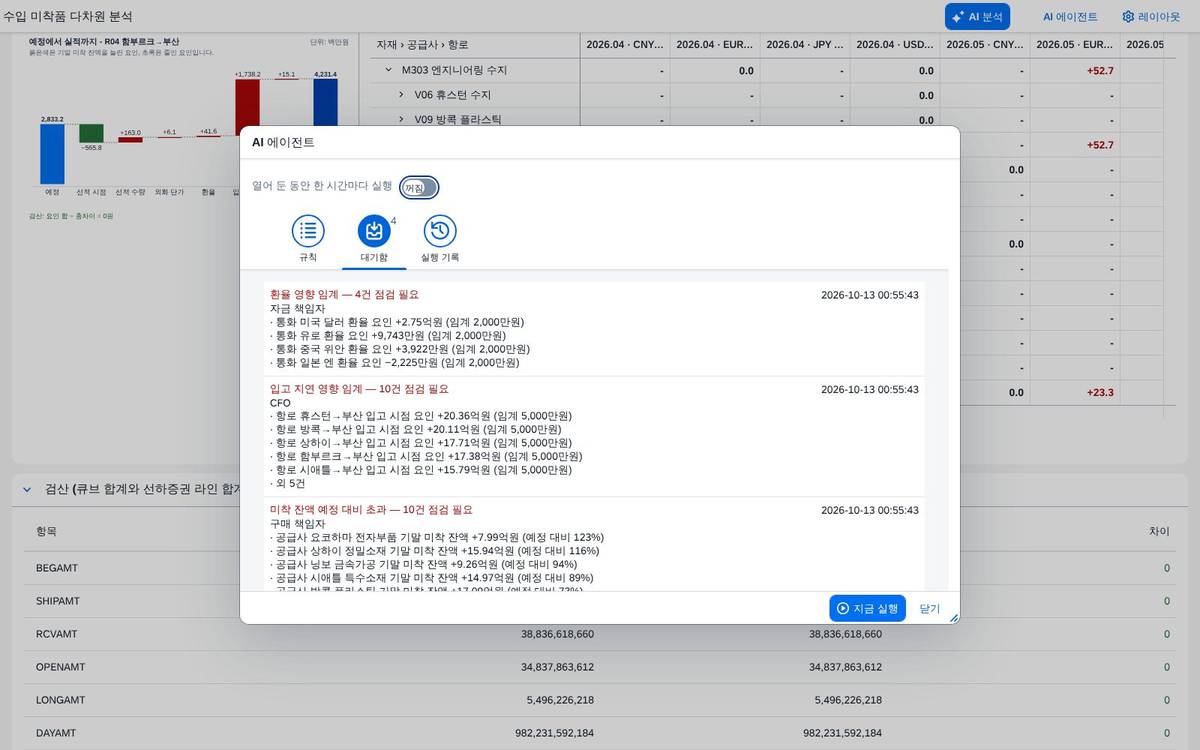Collapse the M303 엔지니어링 수지 row

point(389,70)
